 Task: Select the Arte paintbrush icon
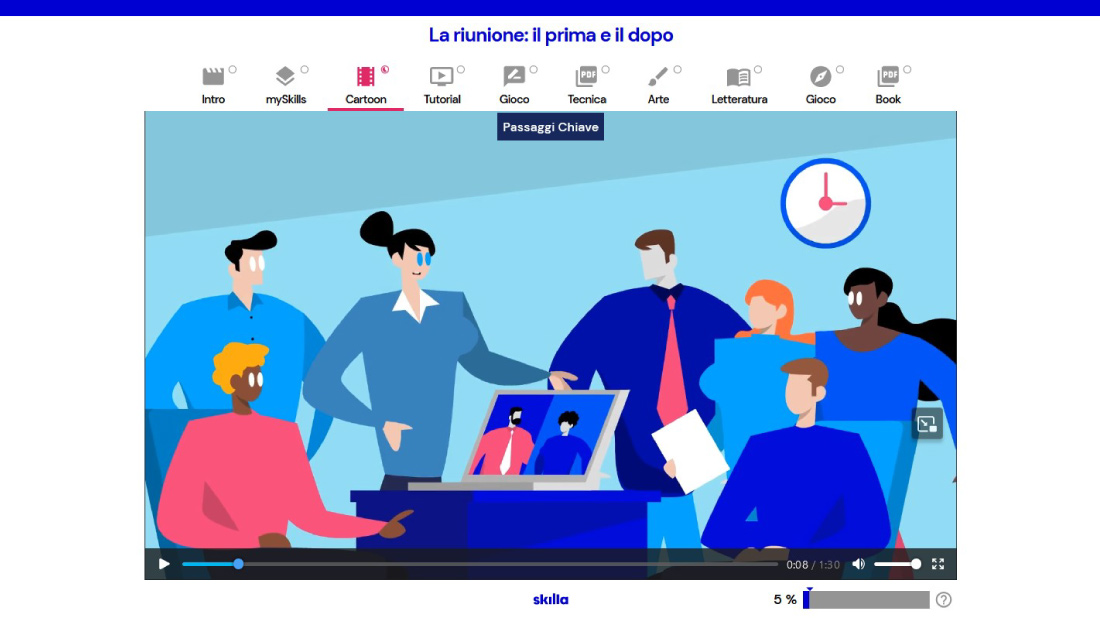(658, 77)
